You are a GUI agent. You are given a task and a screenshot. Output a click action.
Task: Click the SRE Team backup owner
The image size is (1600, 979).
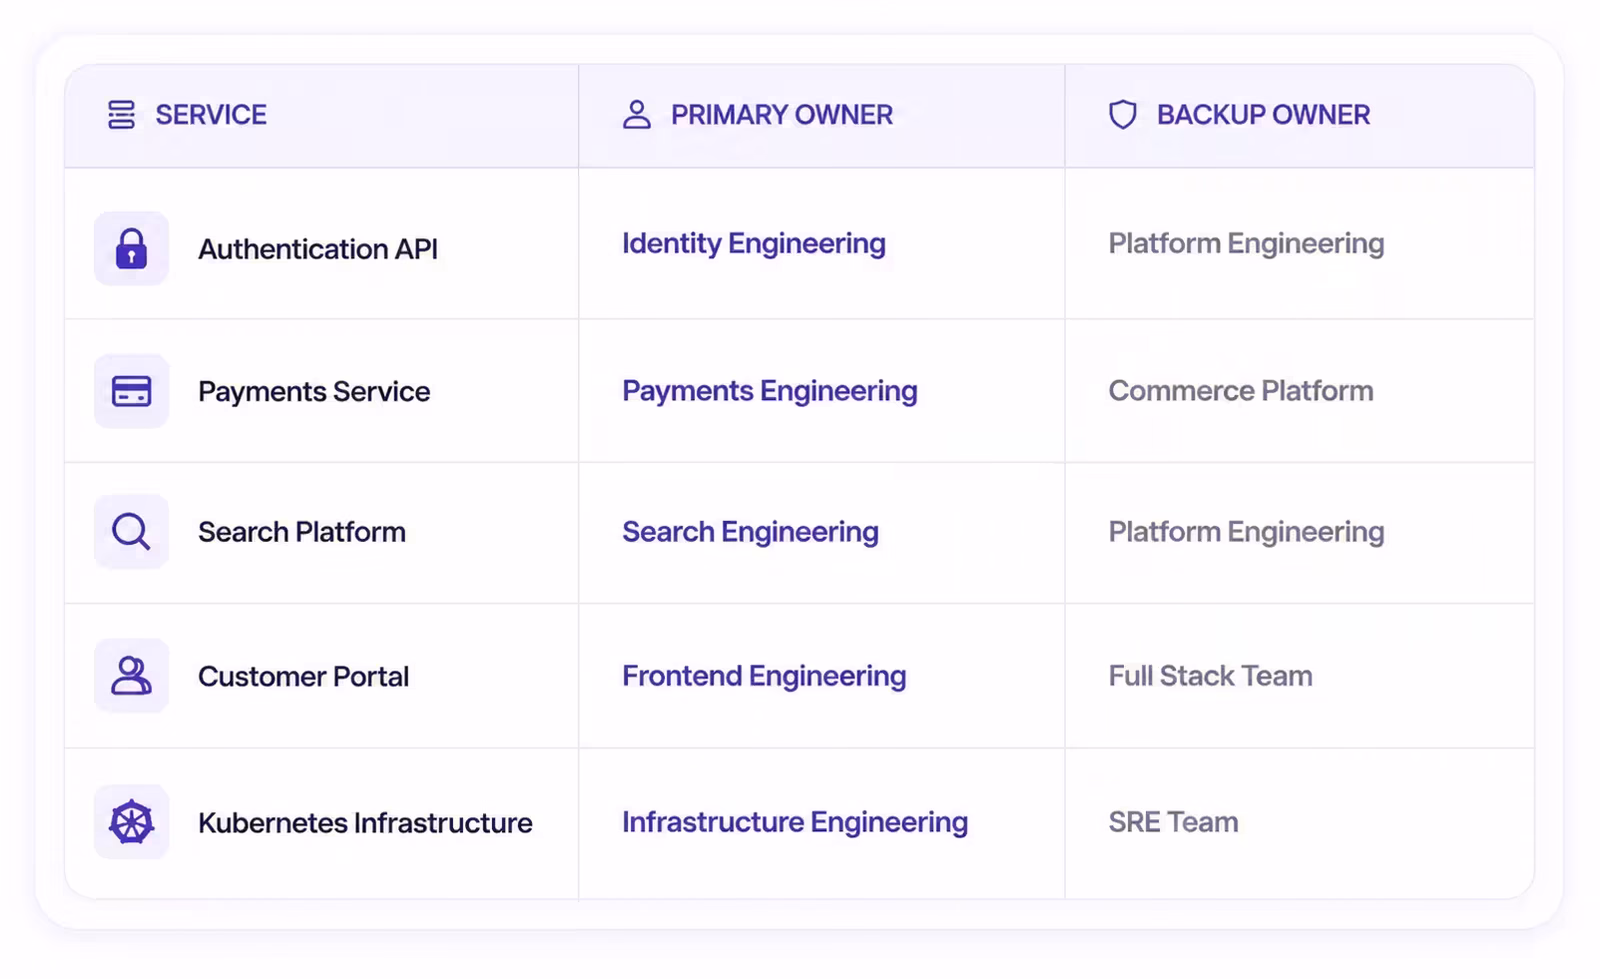tap(1173, 822)
